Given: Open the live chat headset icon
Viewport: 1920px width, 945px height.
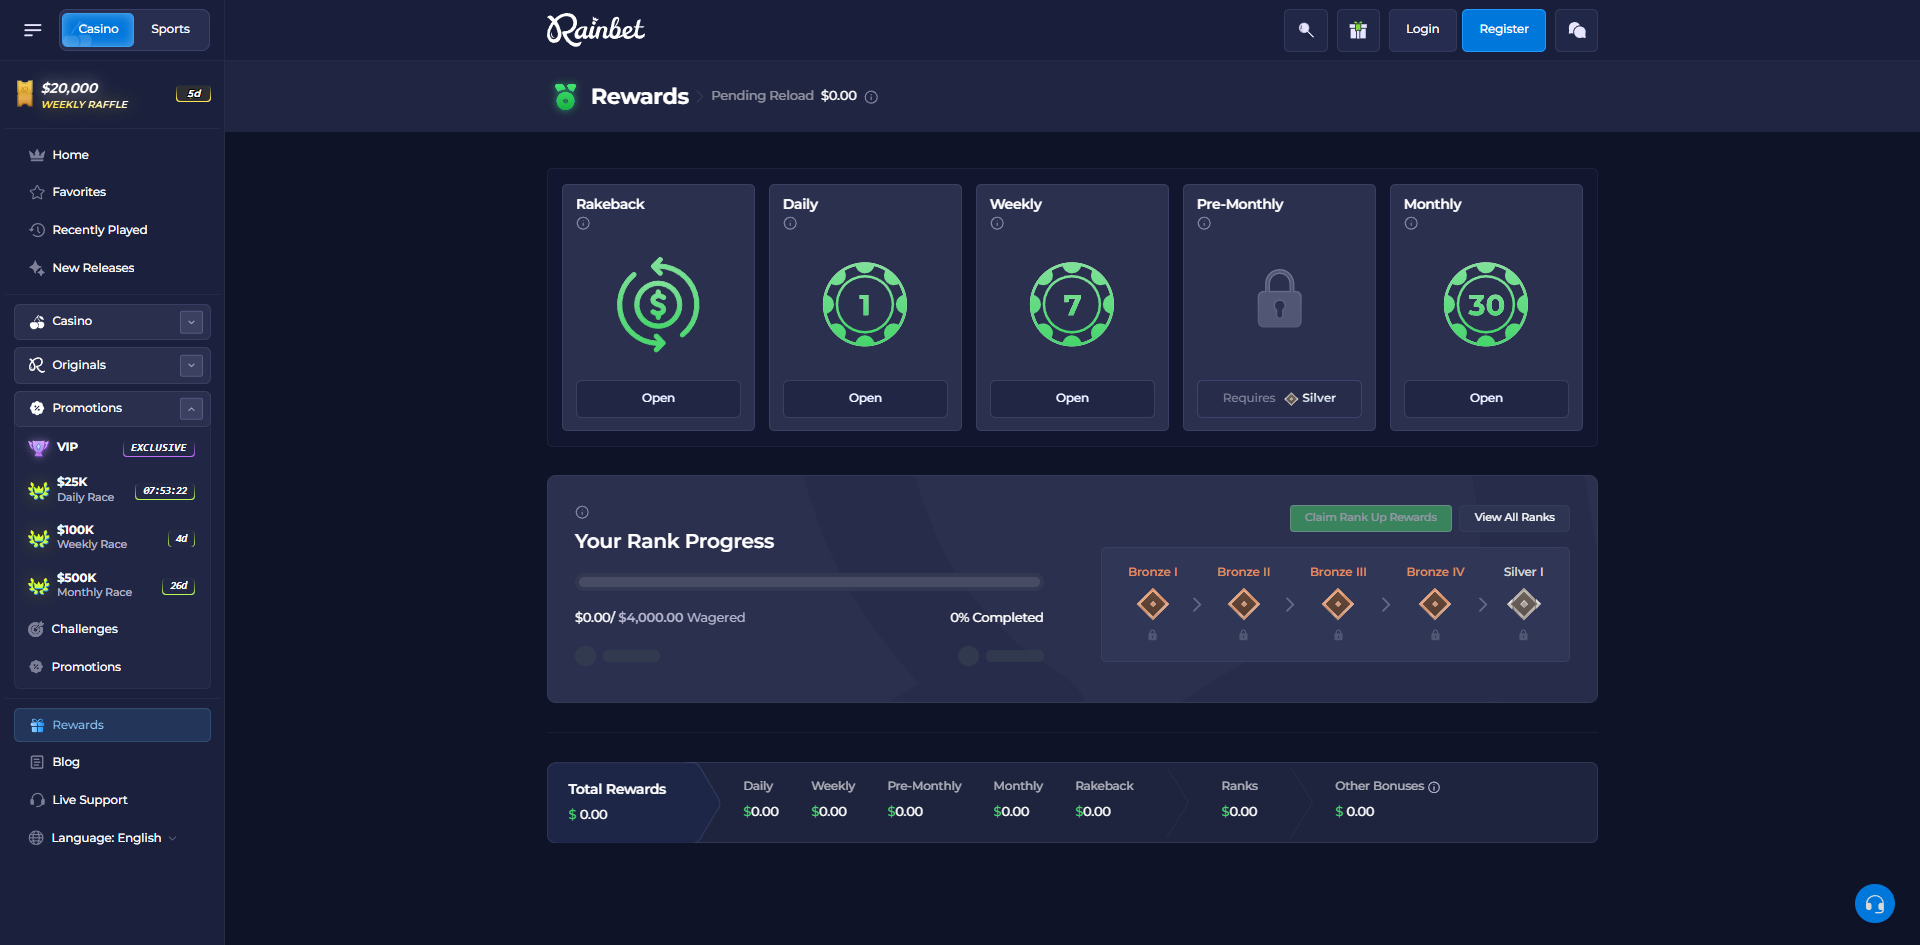Looking at the screenshot, I should (1875, 903).
